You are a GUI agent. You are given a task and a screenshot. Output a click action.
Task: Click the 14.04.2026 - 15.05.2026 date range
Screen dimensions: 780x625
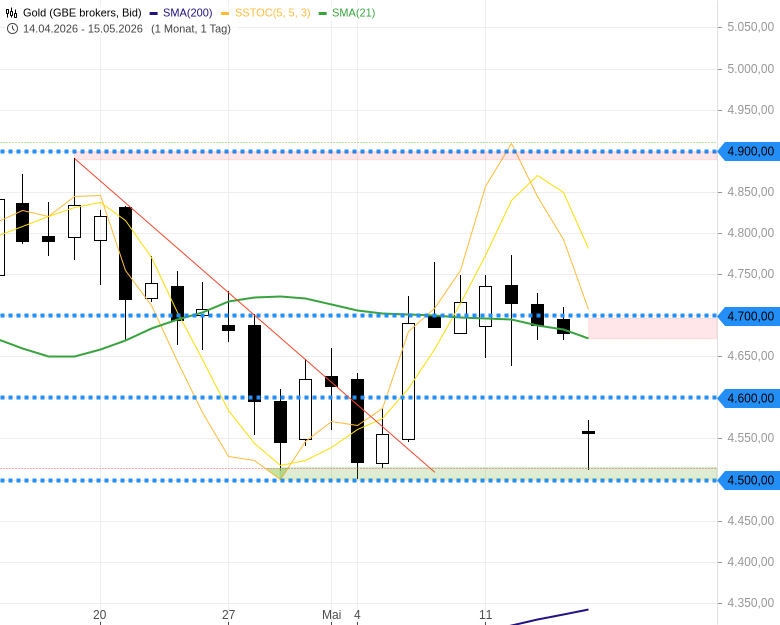pyautogui.click(x=83, y=29)
